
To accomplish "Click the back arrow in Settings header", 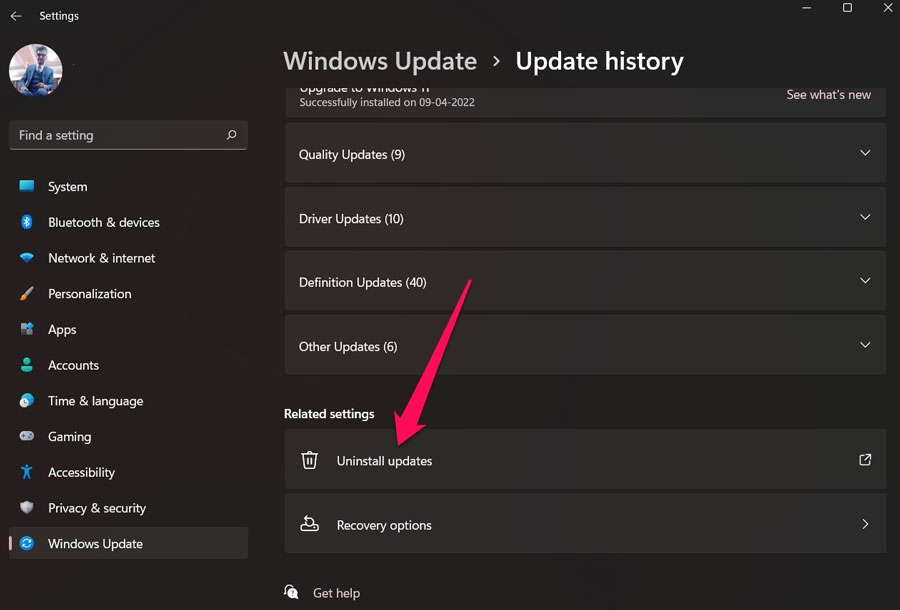I will pyautogui.click(x=16, y=16).
